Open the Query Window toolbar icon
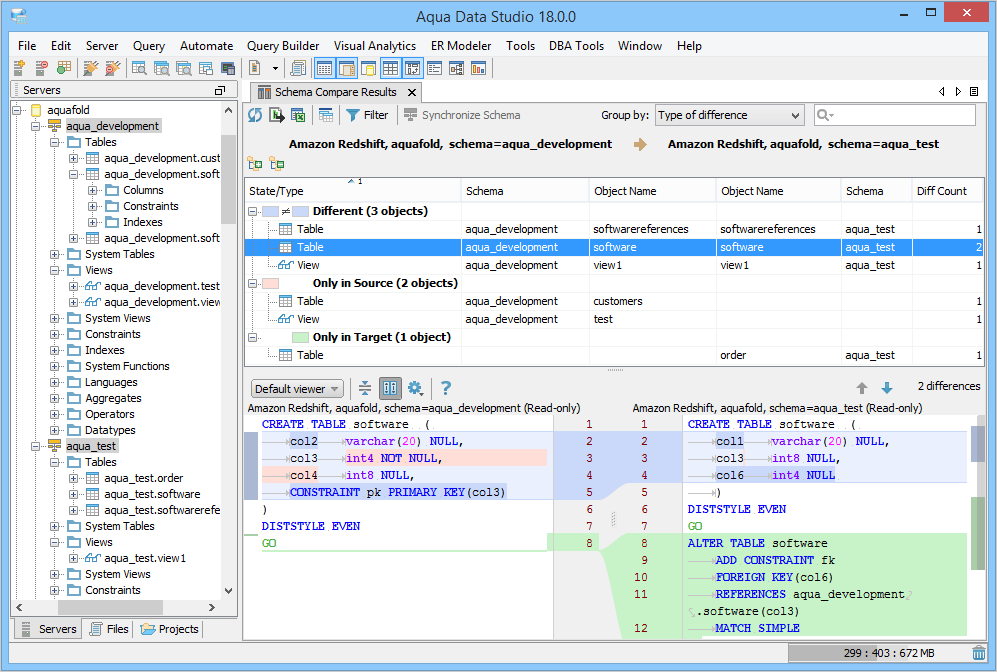 (x=139, y=68)
